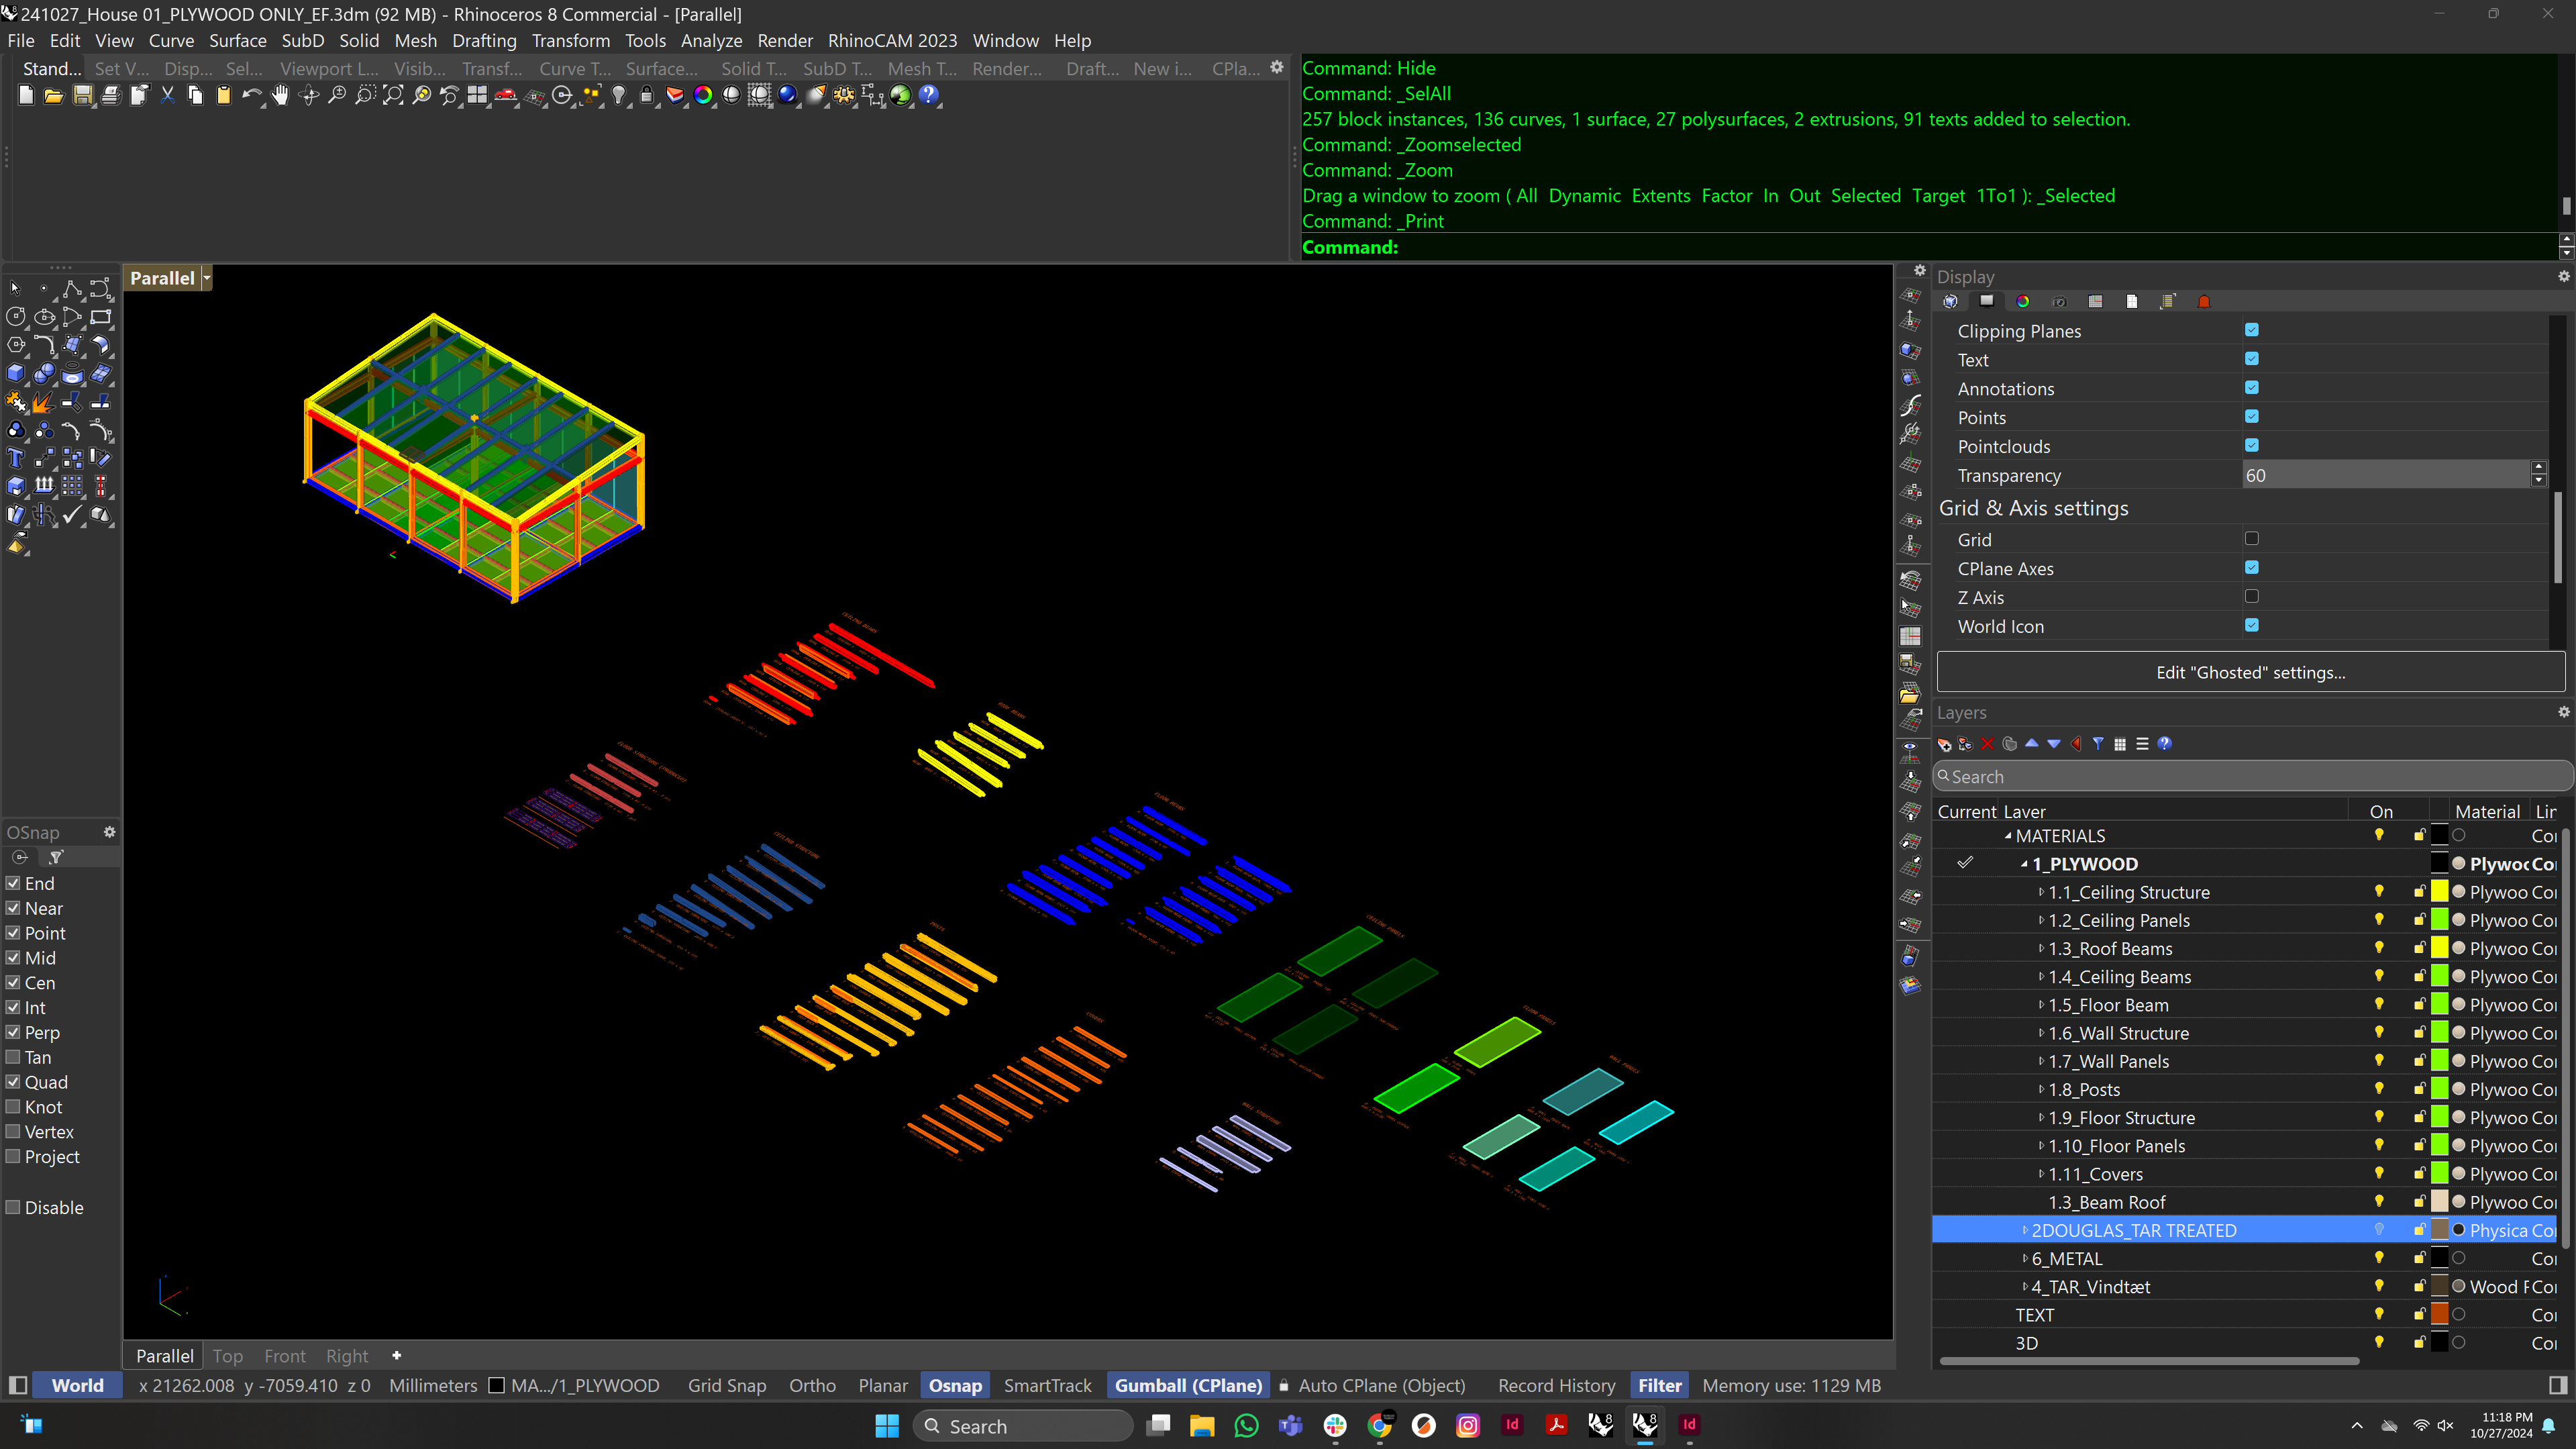Collapse the MATERIALS layer tree
This screenshot has width=2576, height=1449.
(x=2008, y=836)
